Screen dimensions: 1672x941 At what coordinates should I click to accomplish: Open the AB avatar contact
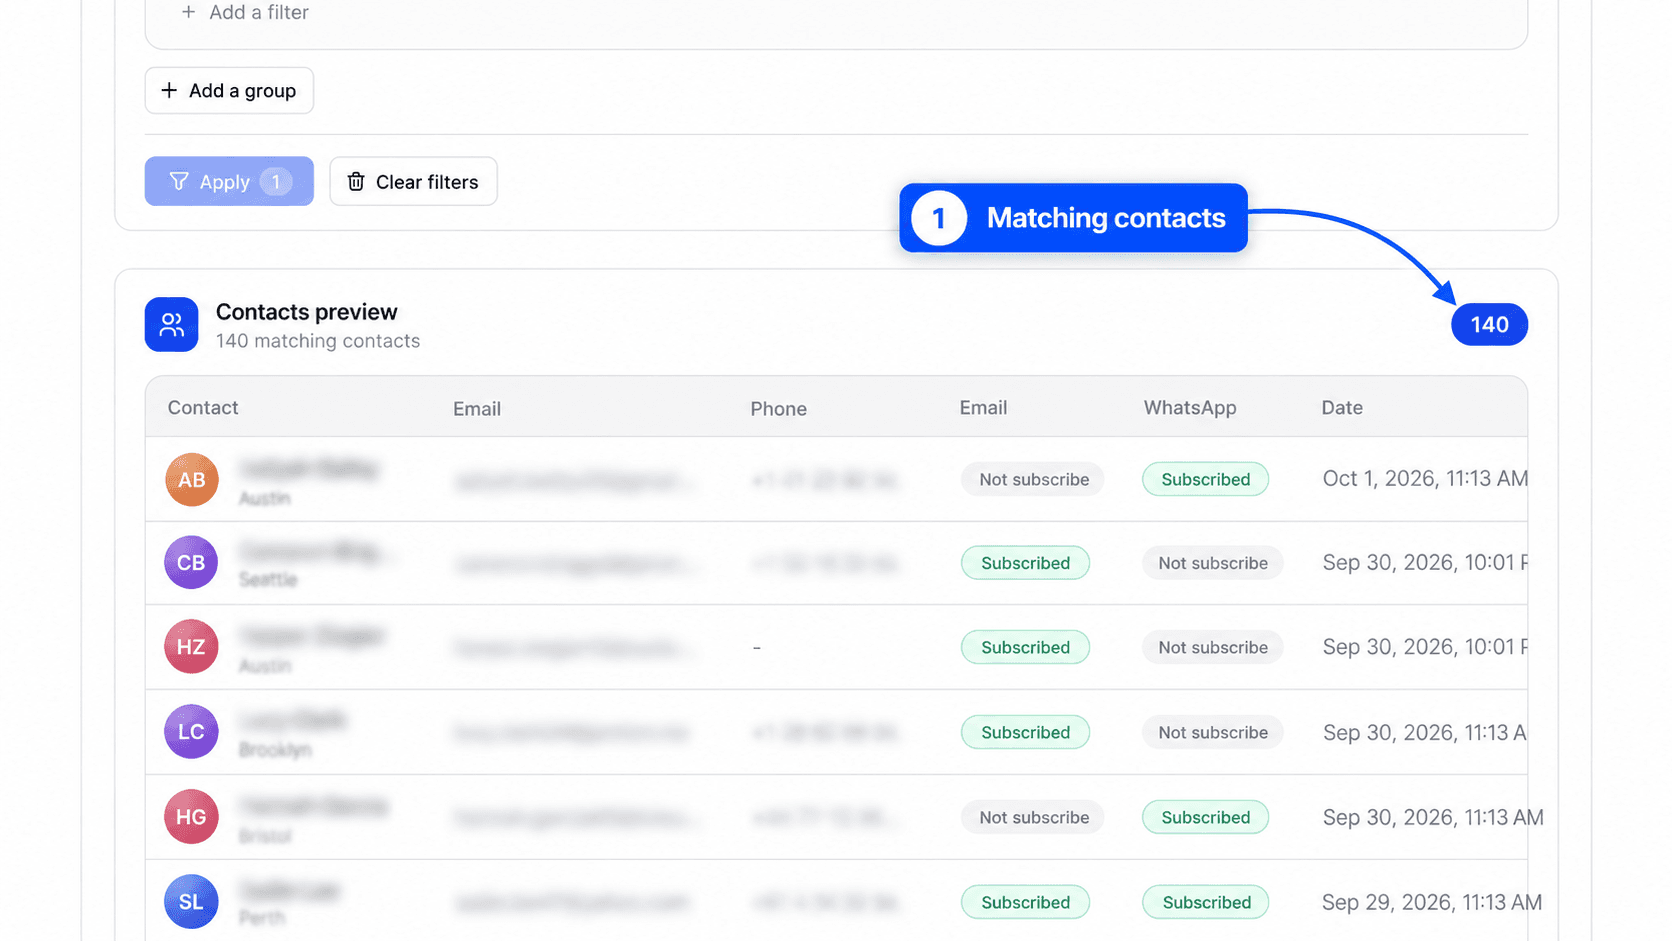coord(192,479)
